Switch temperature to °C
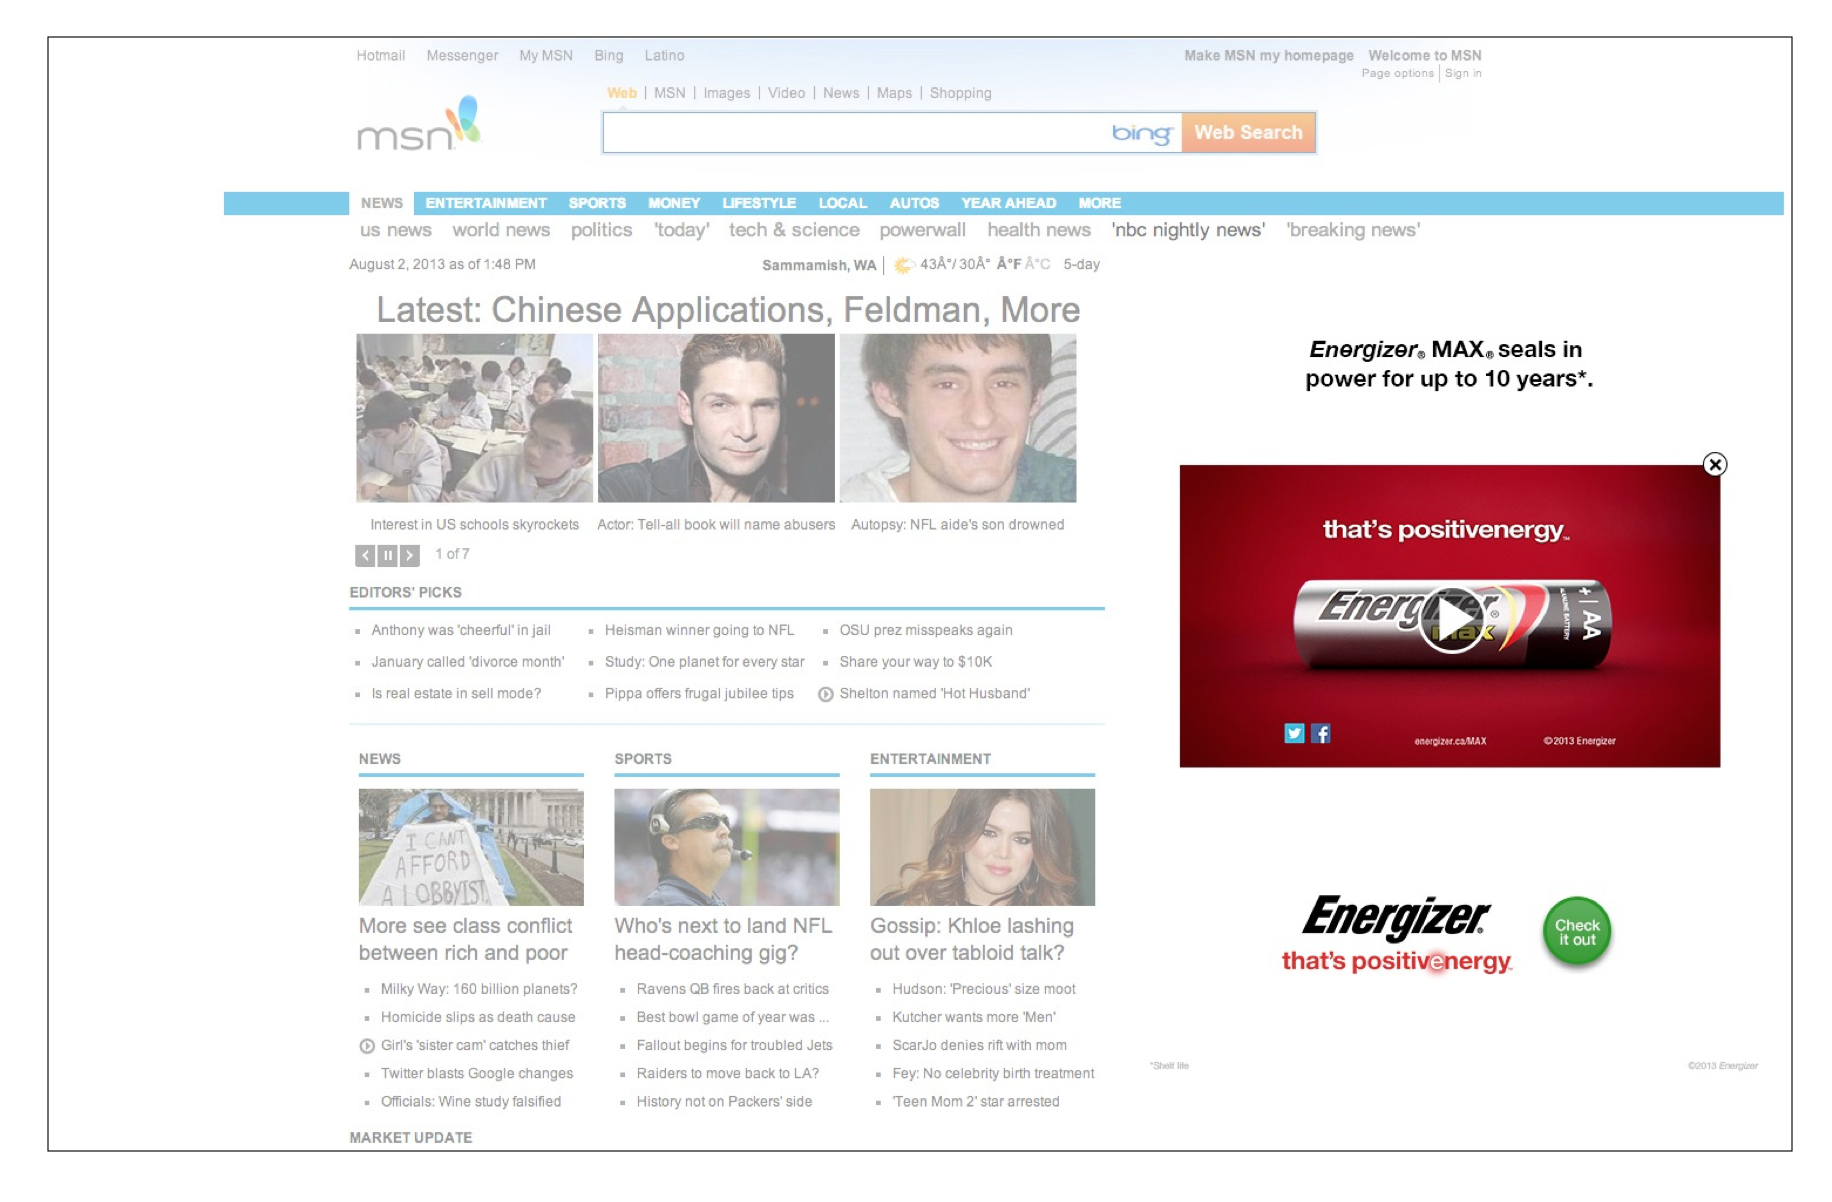Screen dimensions: 1832x1202 pos(1037,265)
